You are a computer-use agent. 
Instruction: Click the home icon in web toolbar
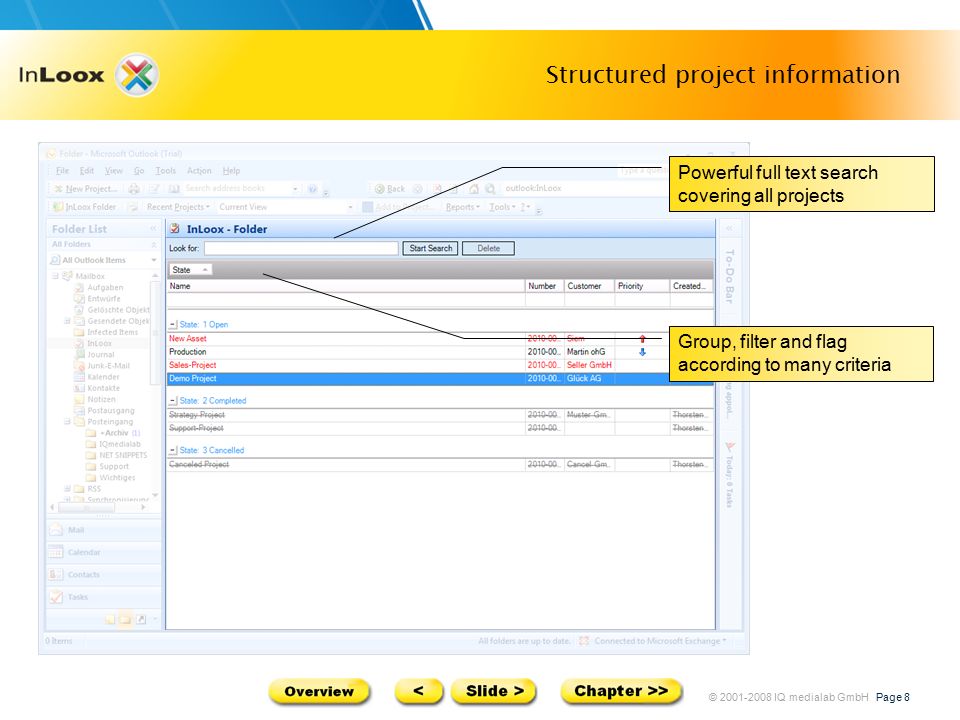(x=473, y=189)
